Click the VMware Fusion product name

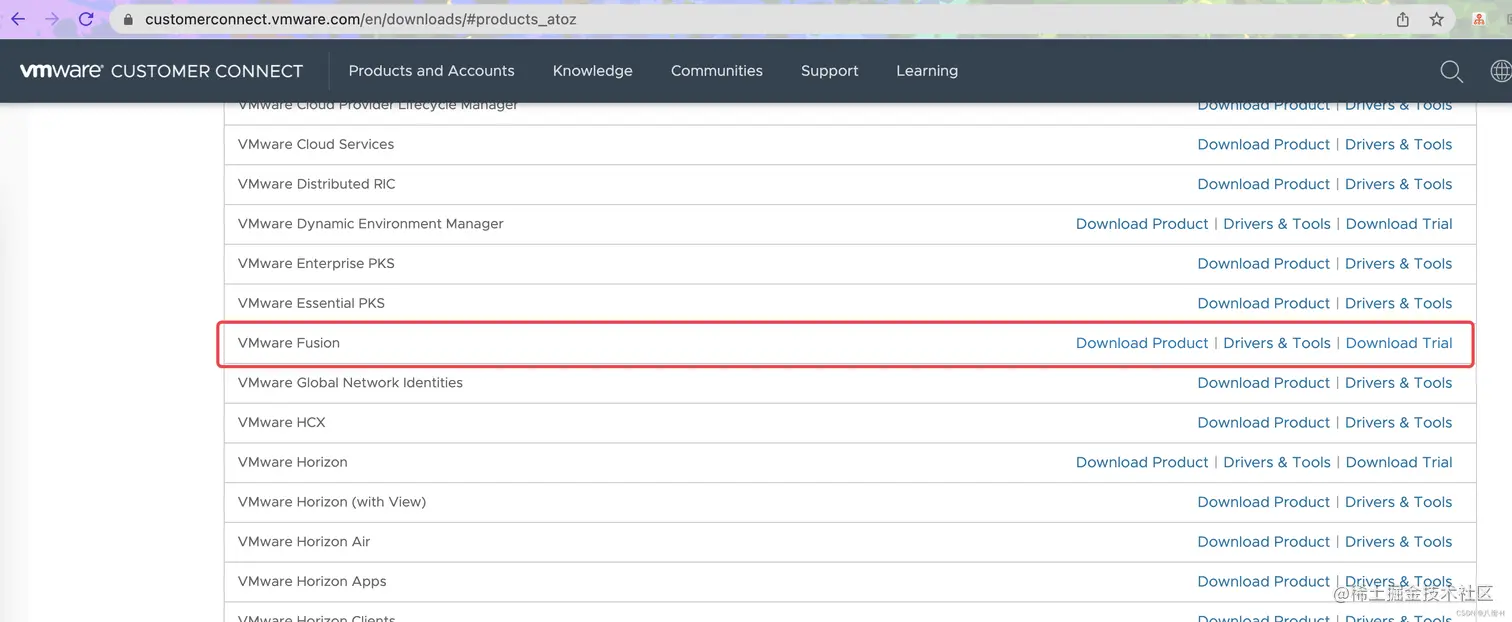(x=289, y=343)
